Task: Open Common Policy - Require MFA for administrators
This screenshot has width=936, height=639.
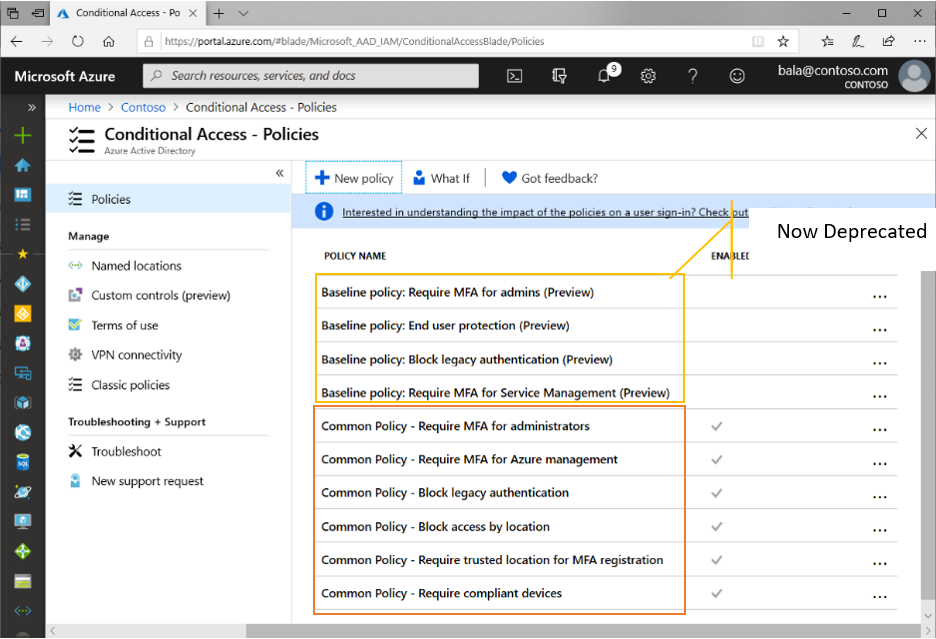Action: (455, 426)
